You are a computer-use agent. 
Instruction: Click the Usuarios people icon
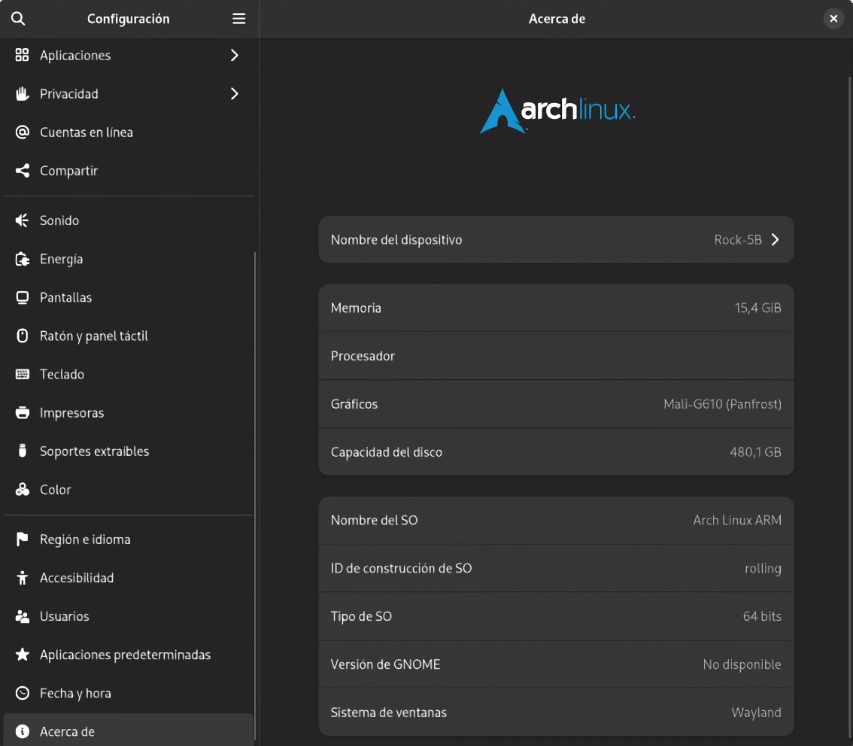(x=22, y=616)
